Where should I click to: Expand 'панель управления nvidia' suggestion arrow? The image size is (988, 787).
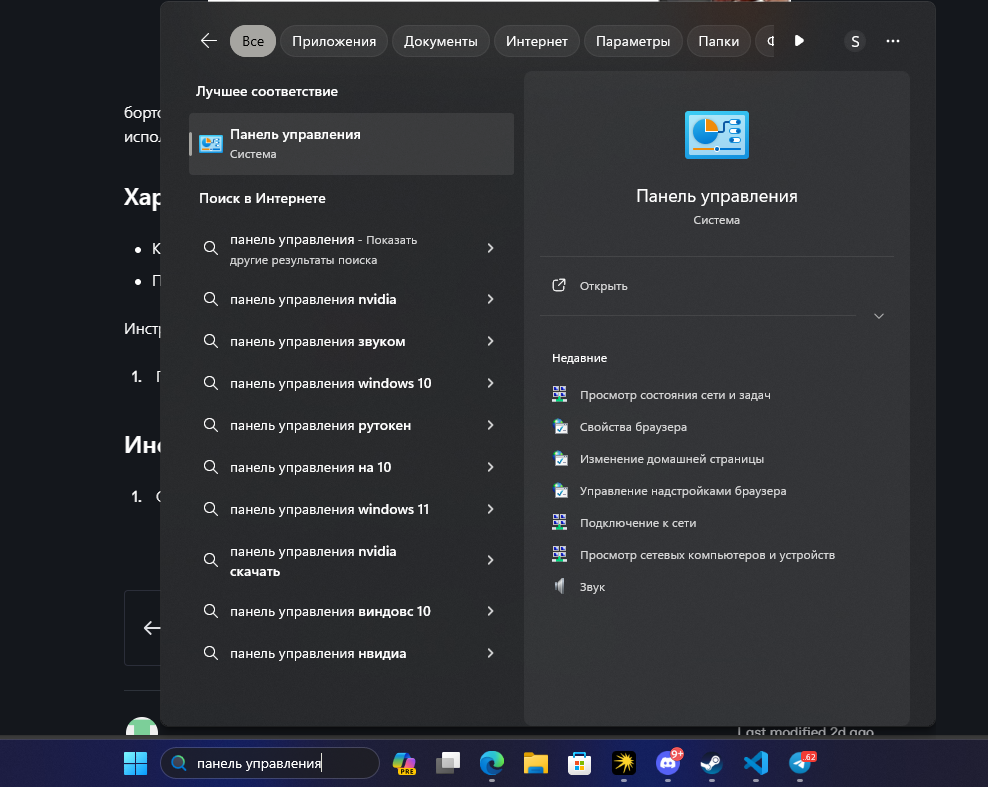pyautogui.click(x=490, y=299)
